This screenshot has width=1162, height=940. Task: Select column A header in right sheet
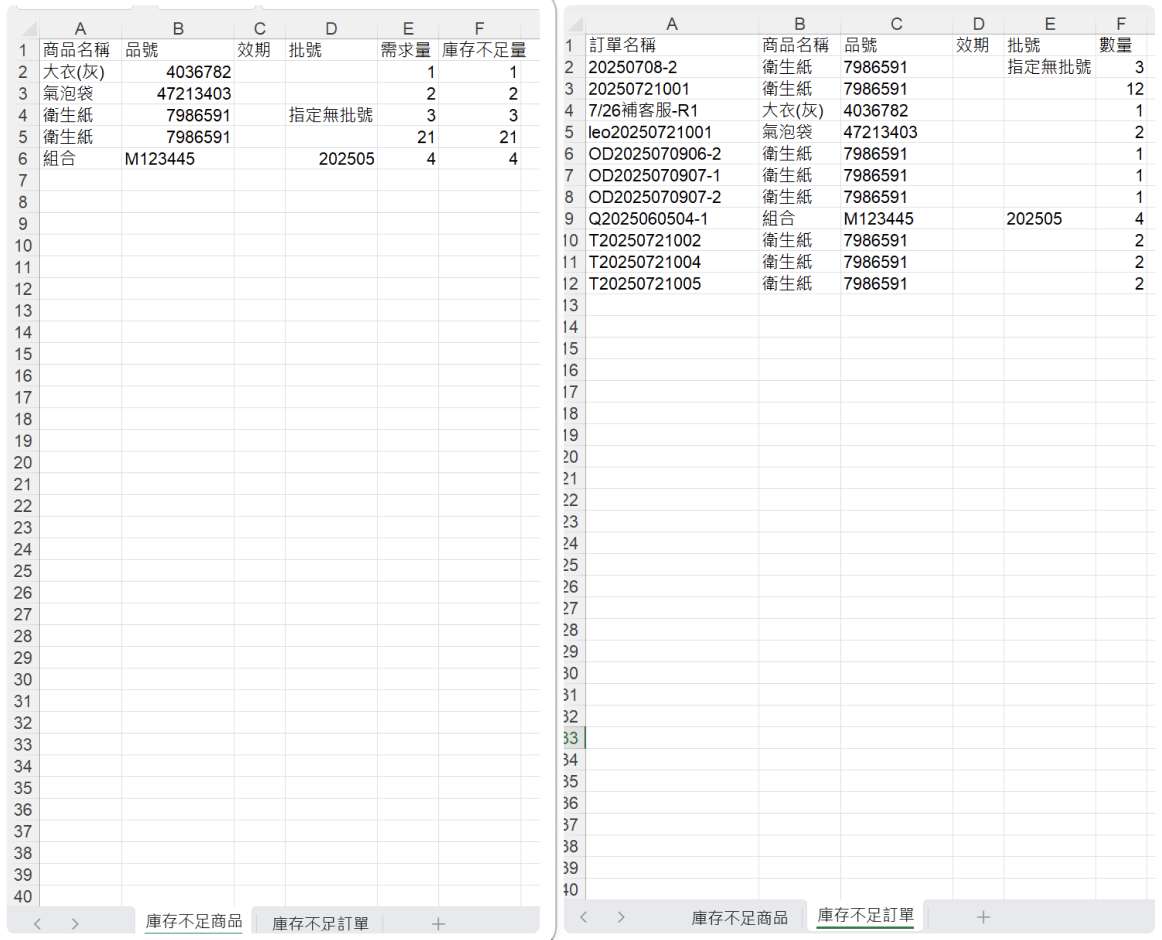coord(671,24)
